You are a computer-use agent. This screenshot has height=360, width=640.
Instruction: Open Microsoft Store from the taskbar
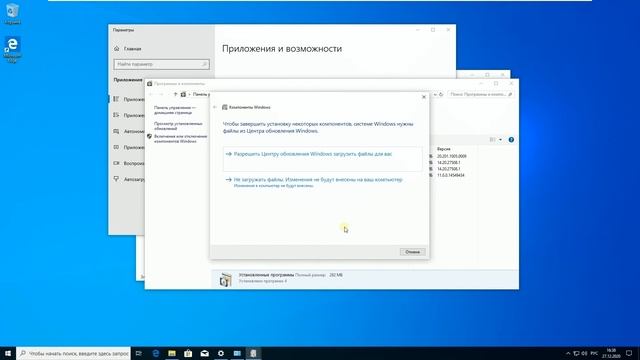pos(188,353)
